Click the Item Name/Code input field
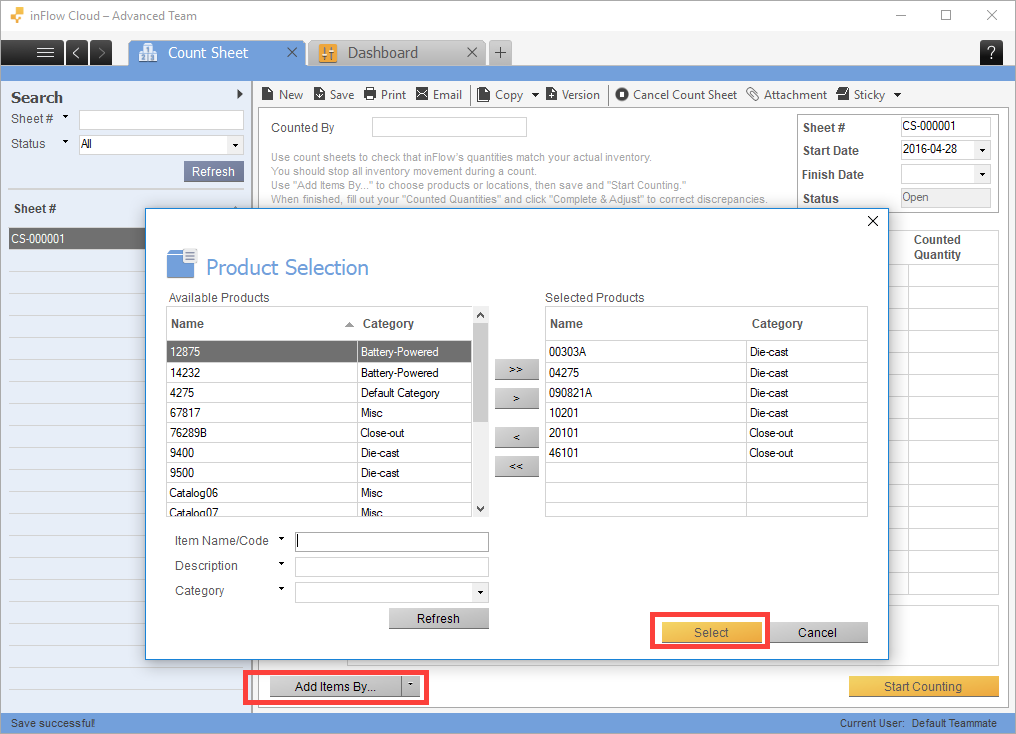 point(392,542)
